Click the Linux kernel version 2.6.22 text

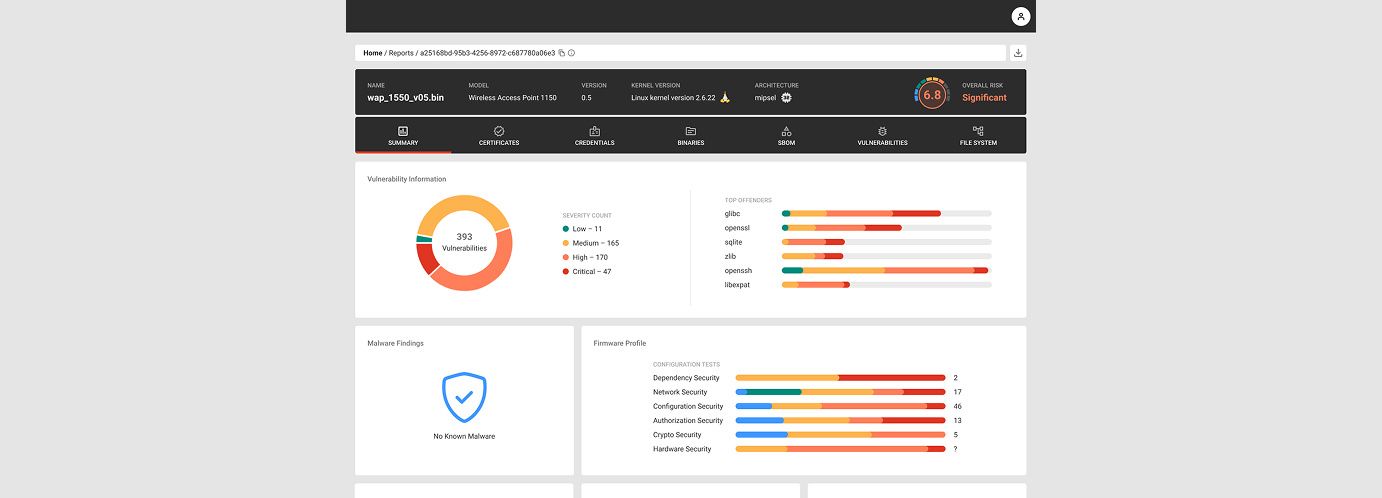673,98
